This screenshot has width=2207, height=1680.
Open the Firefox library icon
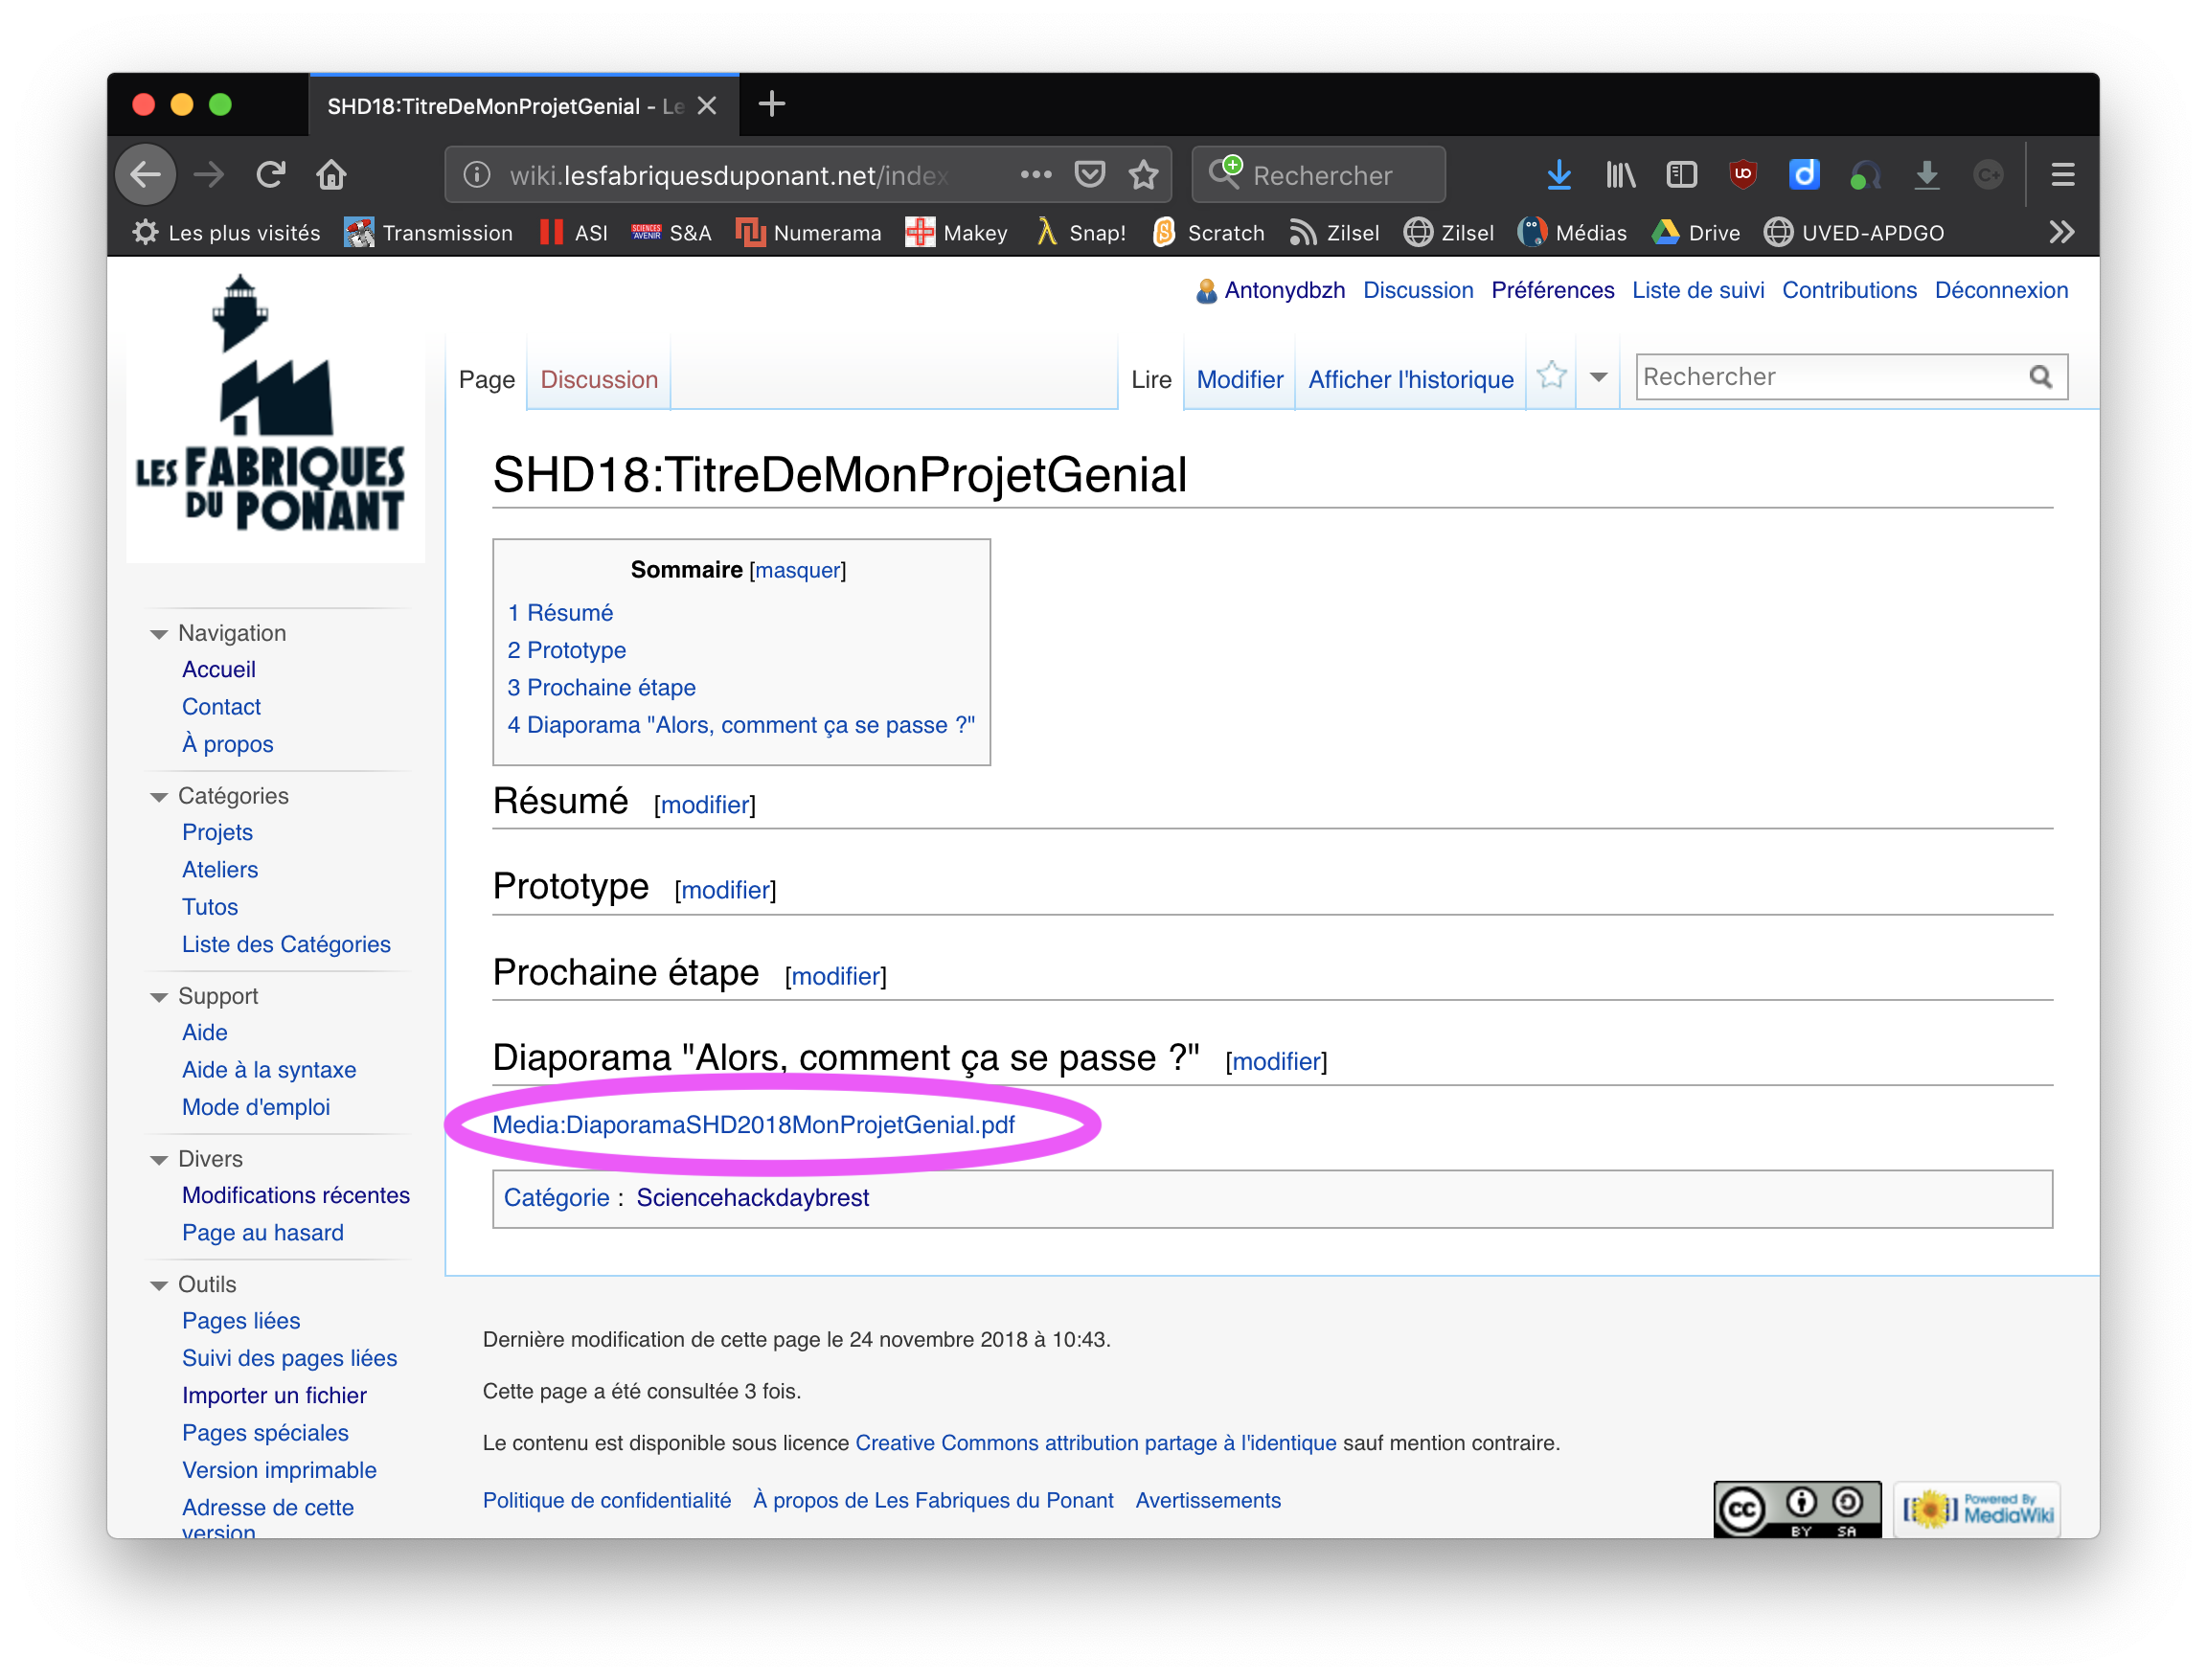pyautogui.click(x=1620, y=175)
